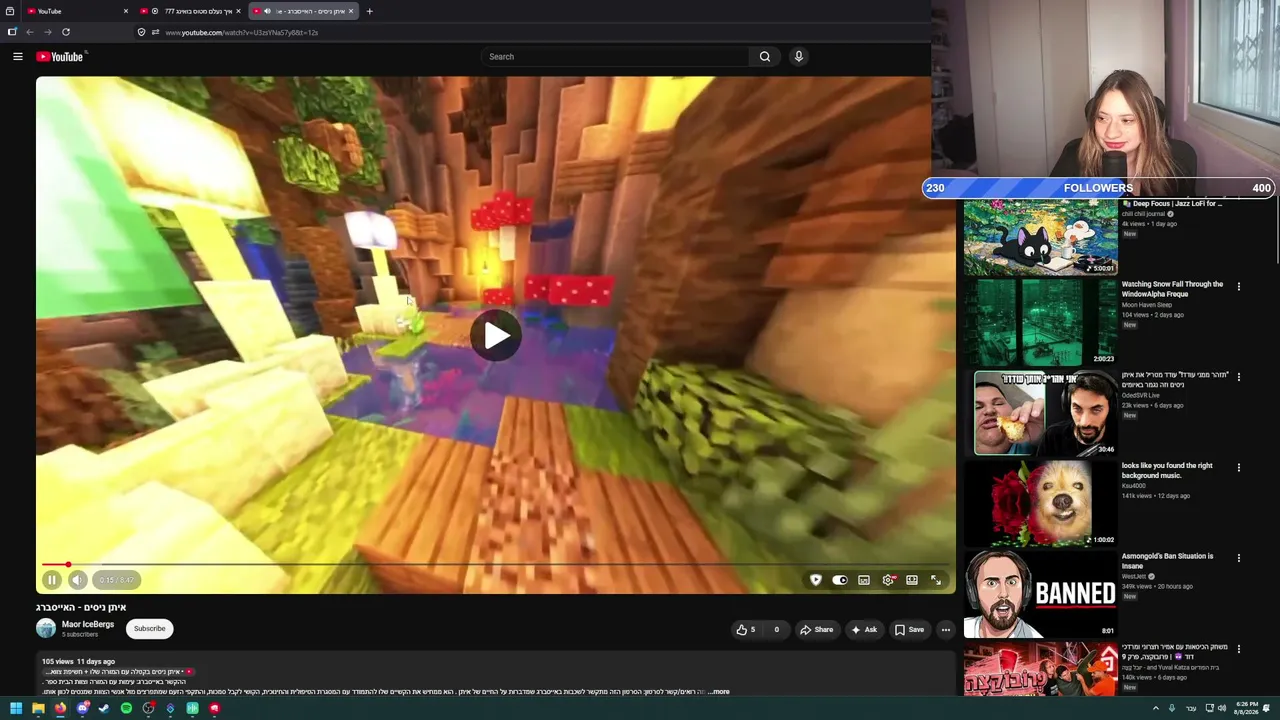Click the large play overlay button
Screen dimensions: 1280x720
point(496,335)
